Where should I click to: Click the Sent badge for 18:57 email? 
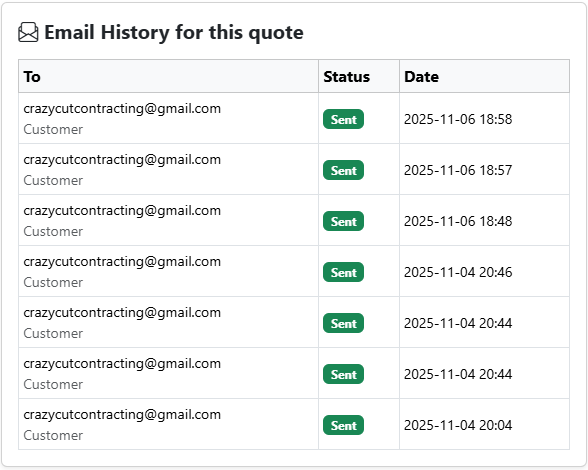[344, 170]
